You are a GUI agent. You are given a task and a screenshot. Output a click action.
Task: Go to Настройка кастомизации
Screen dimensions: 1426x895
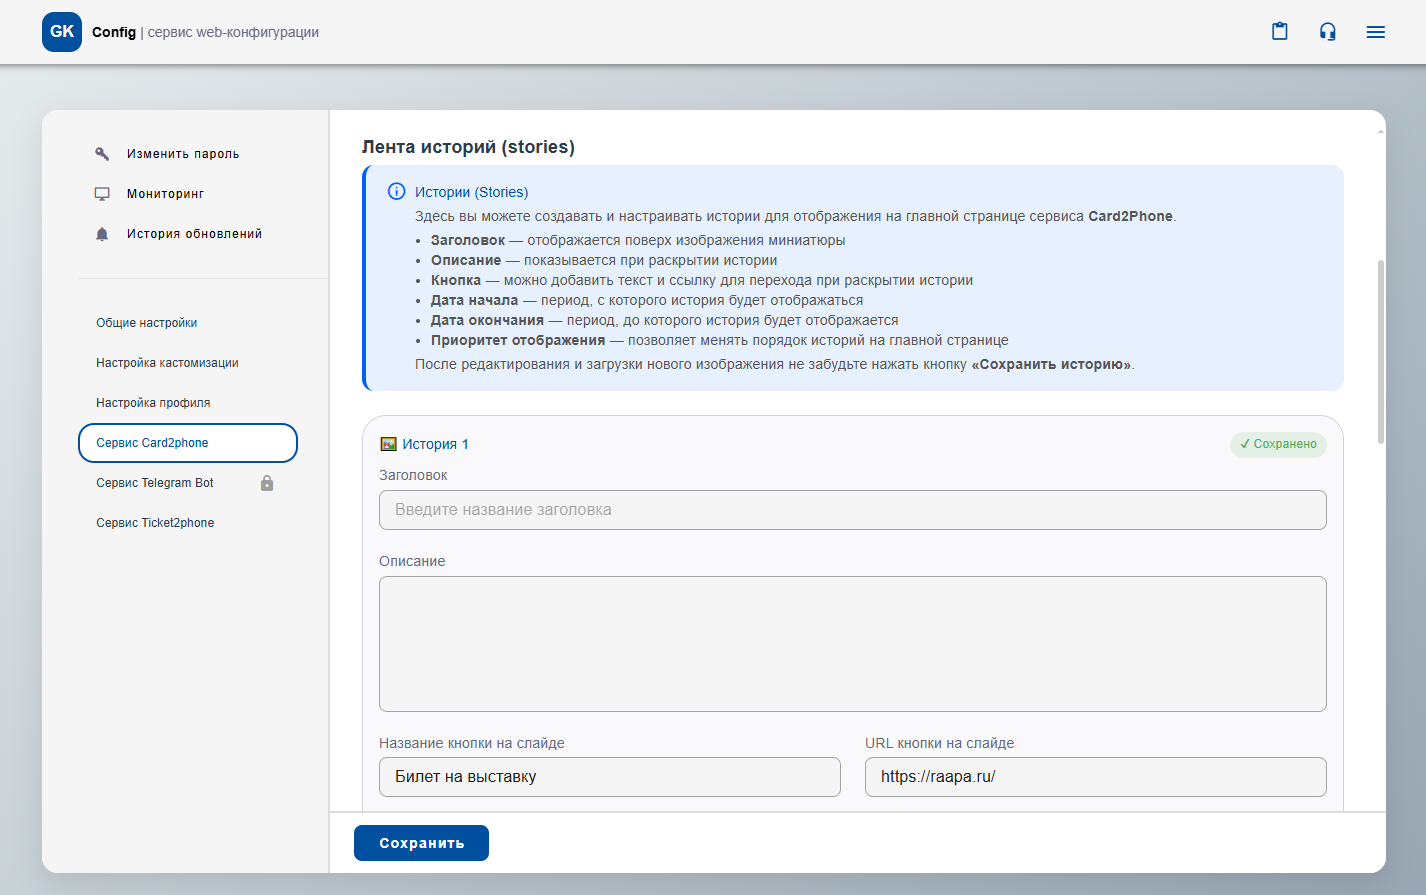(167, 363)
